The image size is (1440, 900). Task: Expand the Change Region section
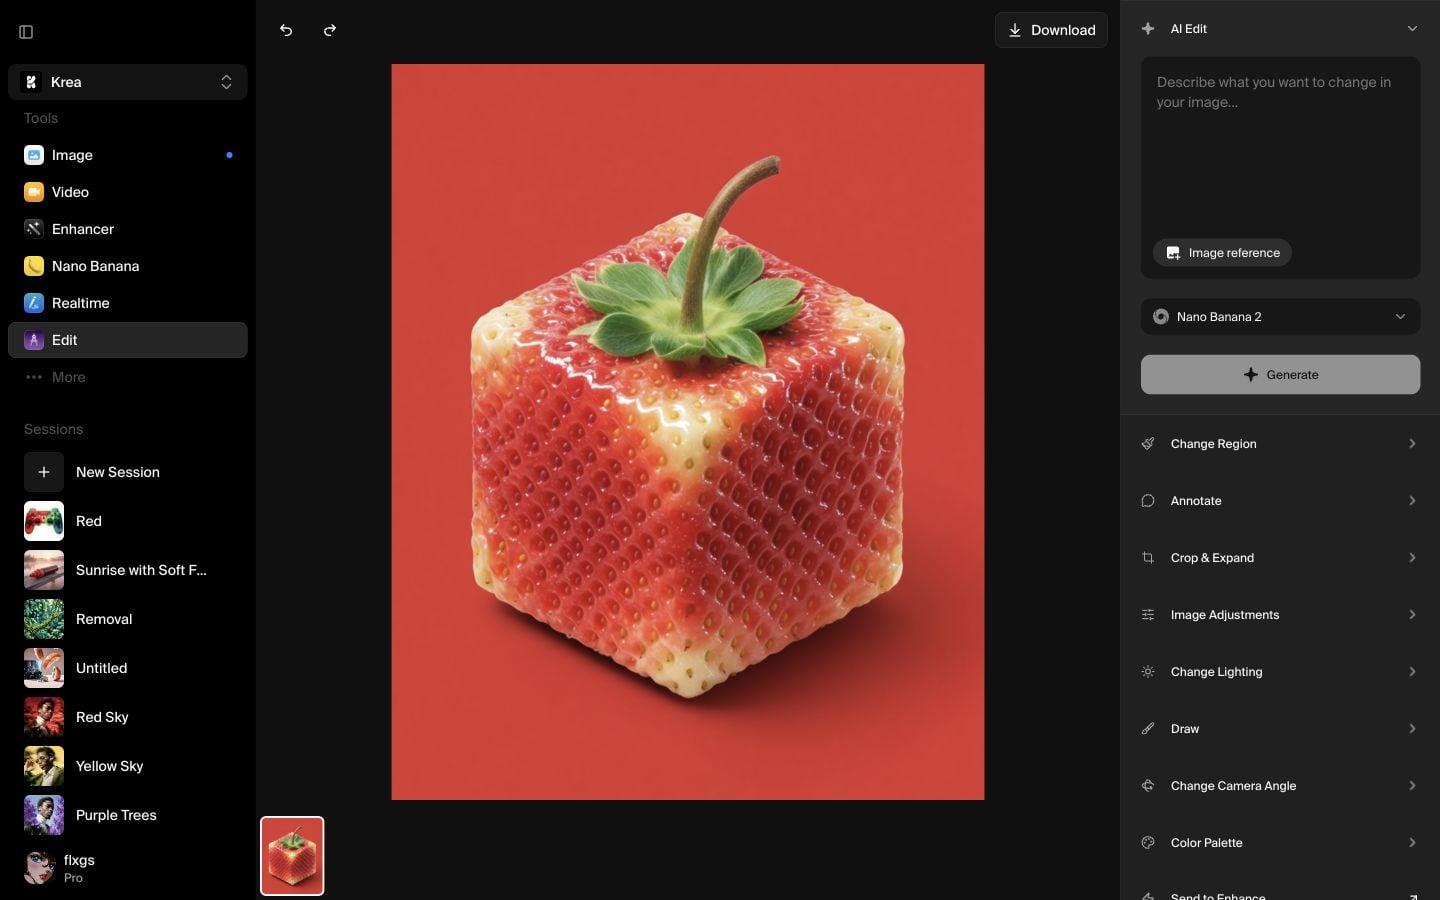(1280, 444)
